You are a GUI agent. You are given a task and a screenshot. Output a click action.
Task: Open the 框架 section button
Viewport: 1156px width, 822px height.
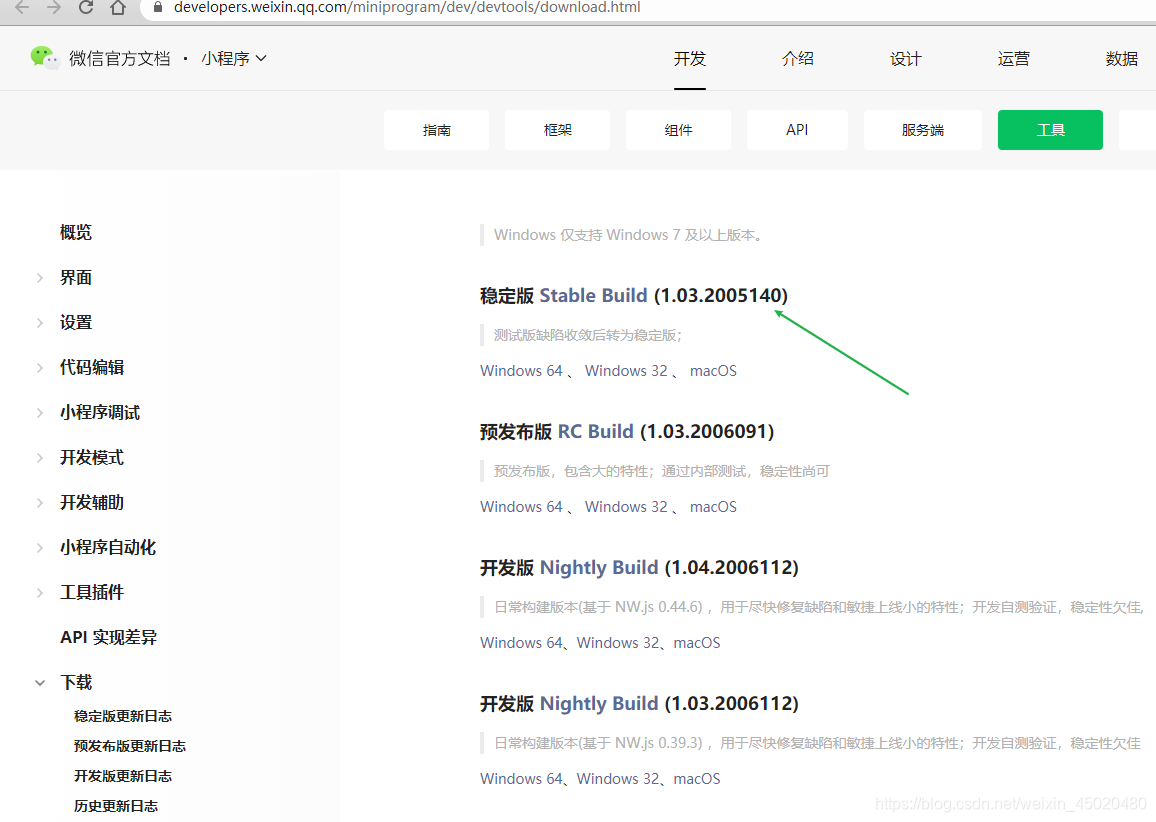557,130
